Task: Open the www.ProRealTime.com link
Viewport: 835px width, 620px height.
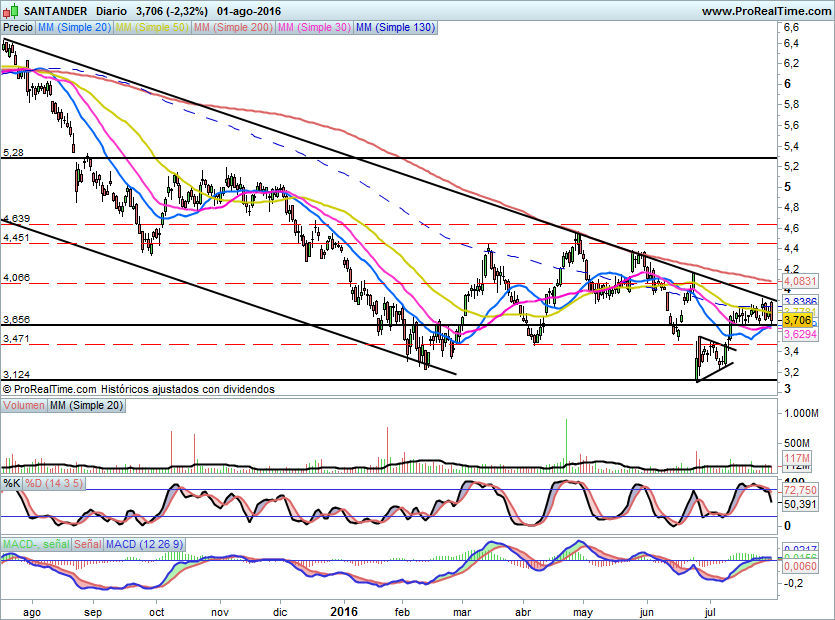Action: coord(766,11)
